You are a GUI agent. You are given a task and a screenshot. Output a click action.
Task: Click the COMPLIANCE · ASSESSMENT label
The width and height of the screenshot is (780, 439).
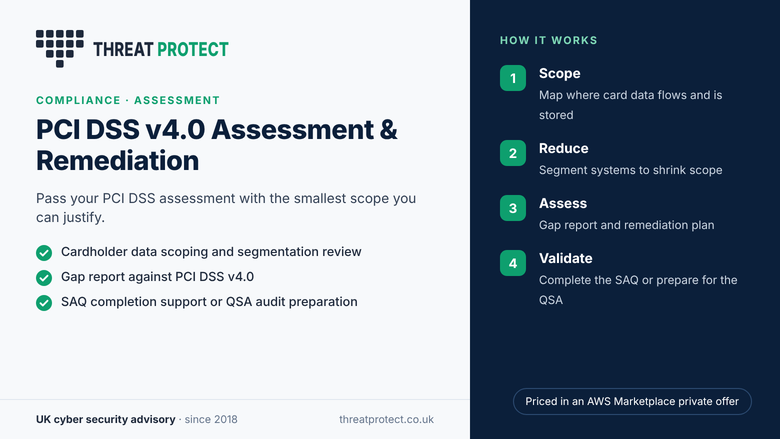128,100
